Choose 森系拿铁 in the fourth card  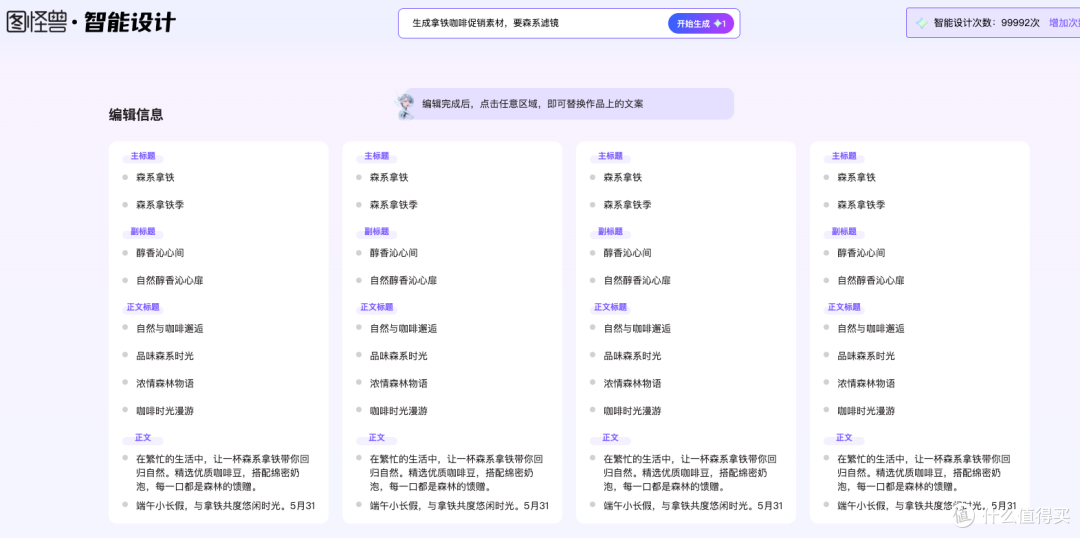pos(856,177)
